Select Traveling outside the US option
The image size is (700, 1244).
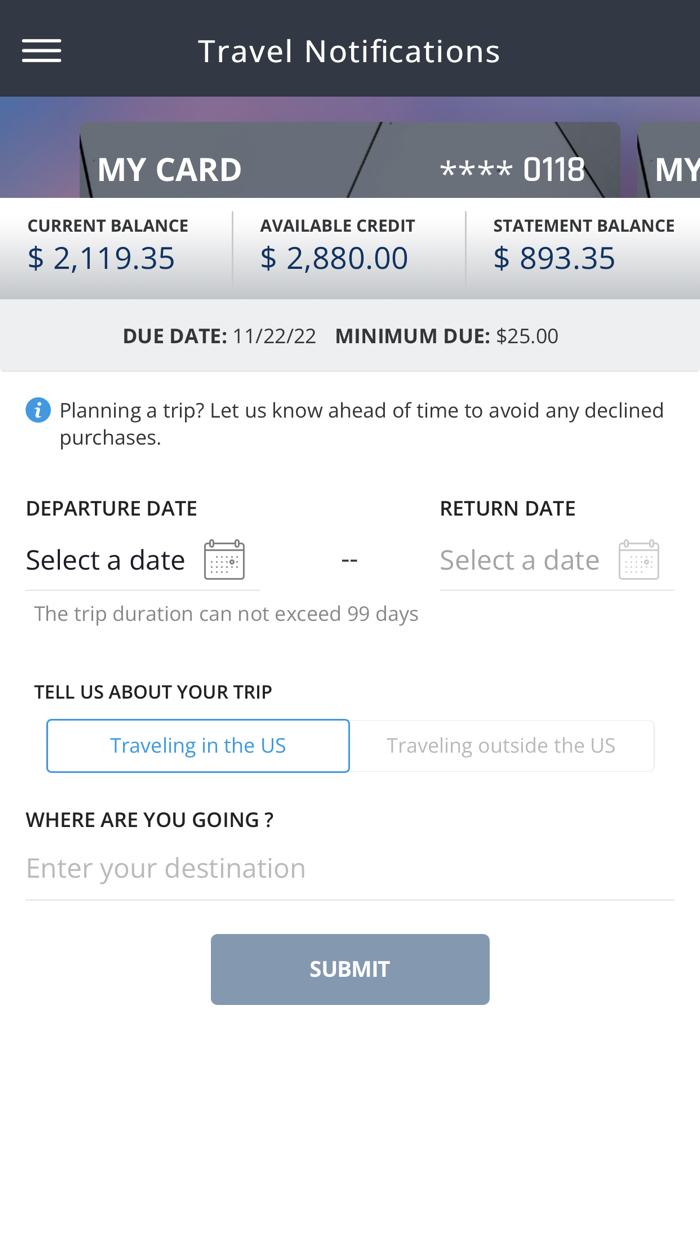[x=502, y=745]
